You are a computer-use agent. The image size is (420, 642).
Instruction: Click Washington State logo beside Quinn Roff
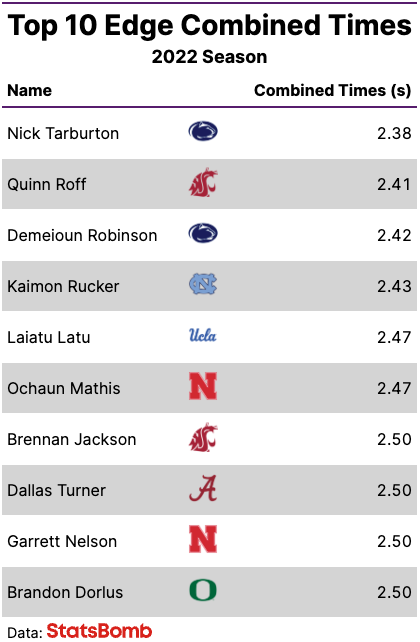point(203,183)
